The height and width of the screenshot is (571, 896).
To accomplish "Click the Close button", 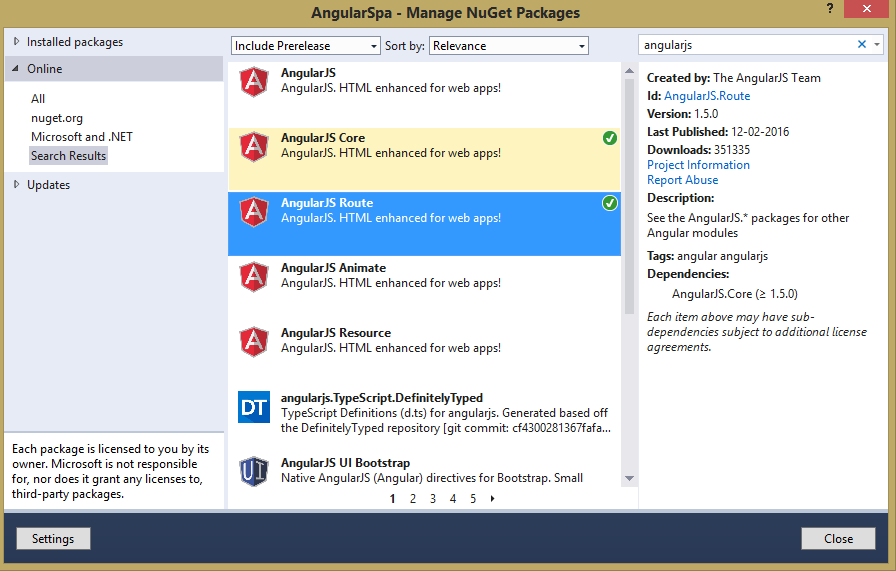I will tap(838, 538).
